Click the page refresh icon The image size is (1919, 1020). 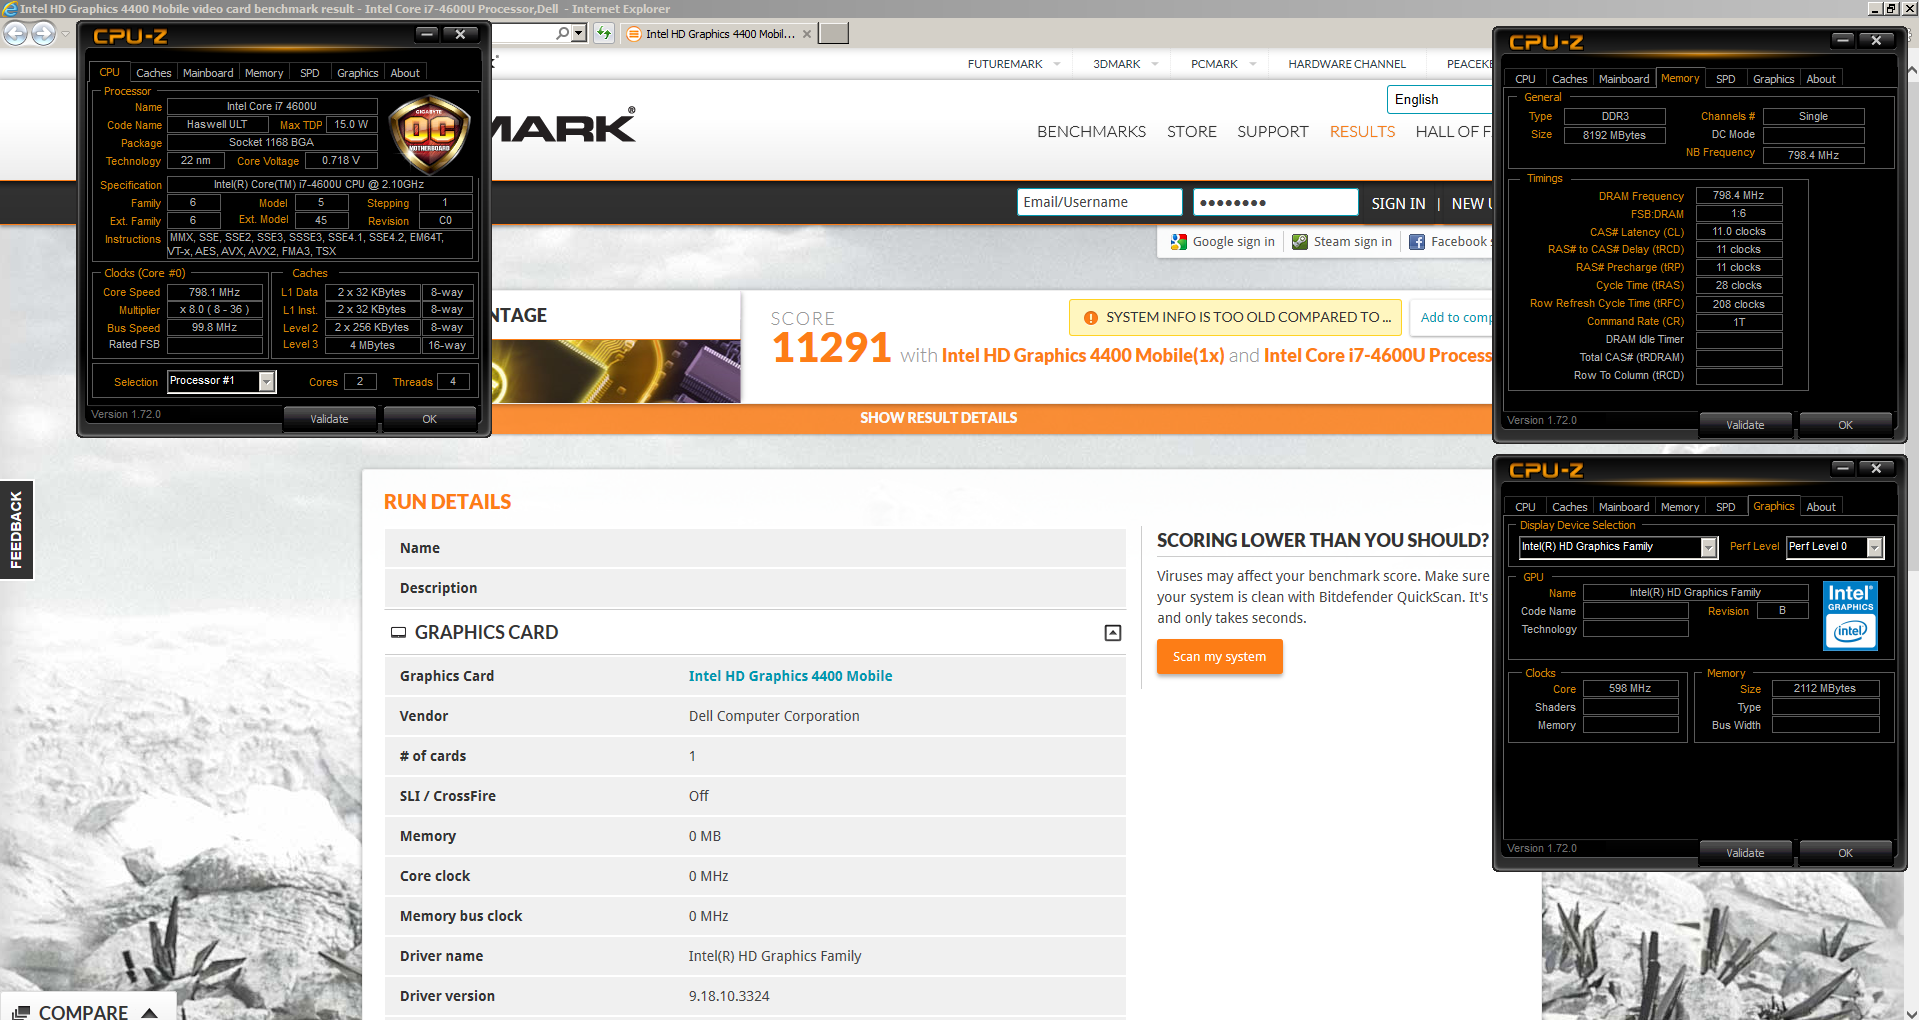tap(604, 33)
